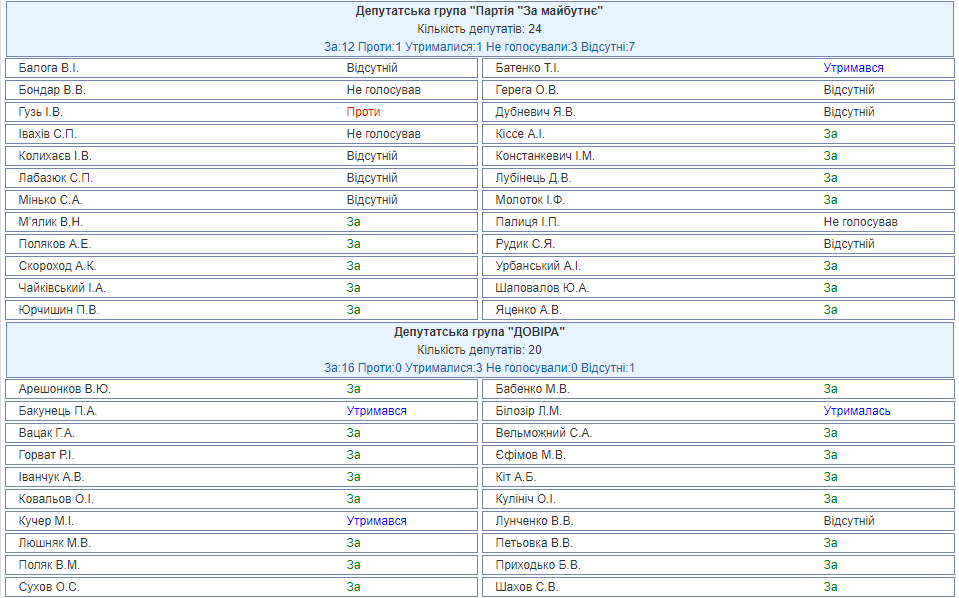
Task: Select the Відсутній status of Лунченко В.В.
Action: pos(849,521)
